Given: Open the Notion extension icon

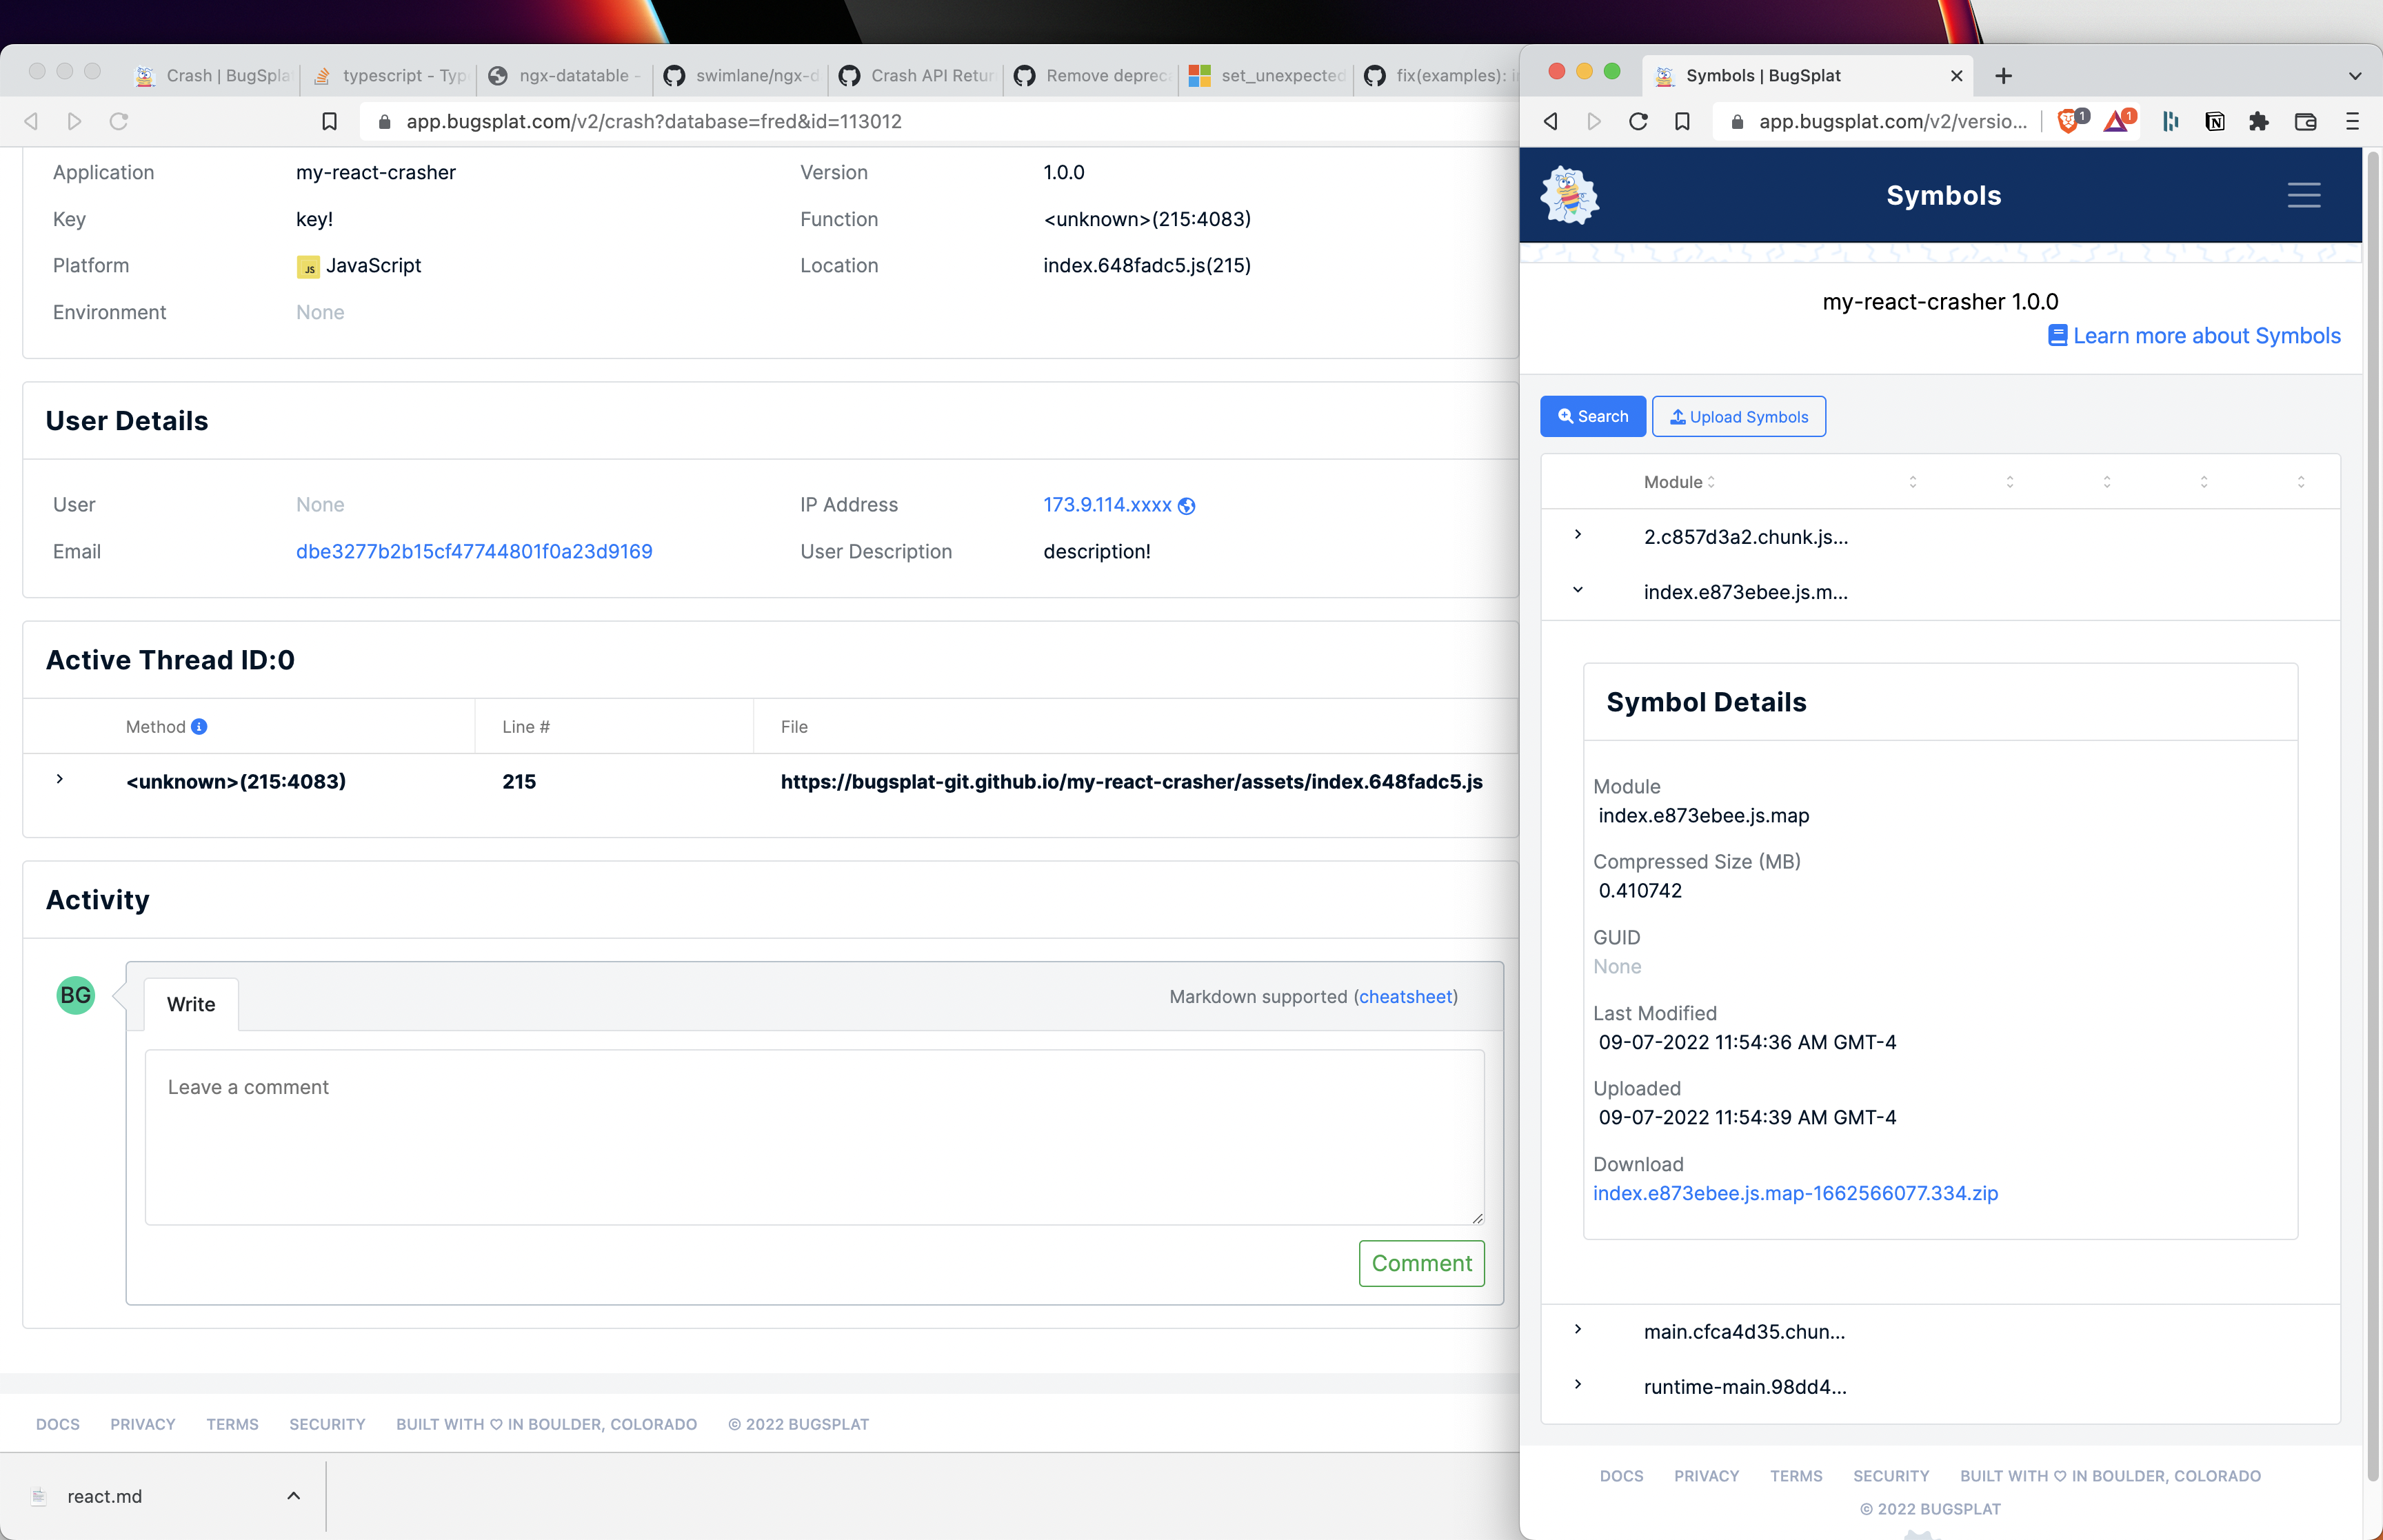Looking at the screenshot, I should [x=2214, y=122].
